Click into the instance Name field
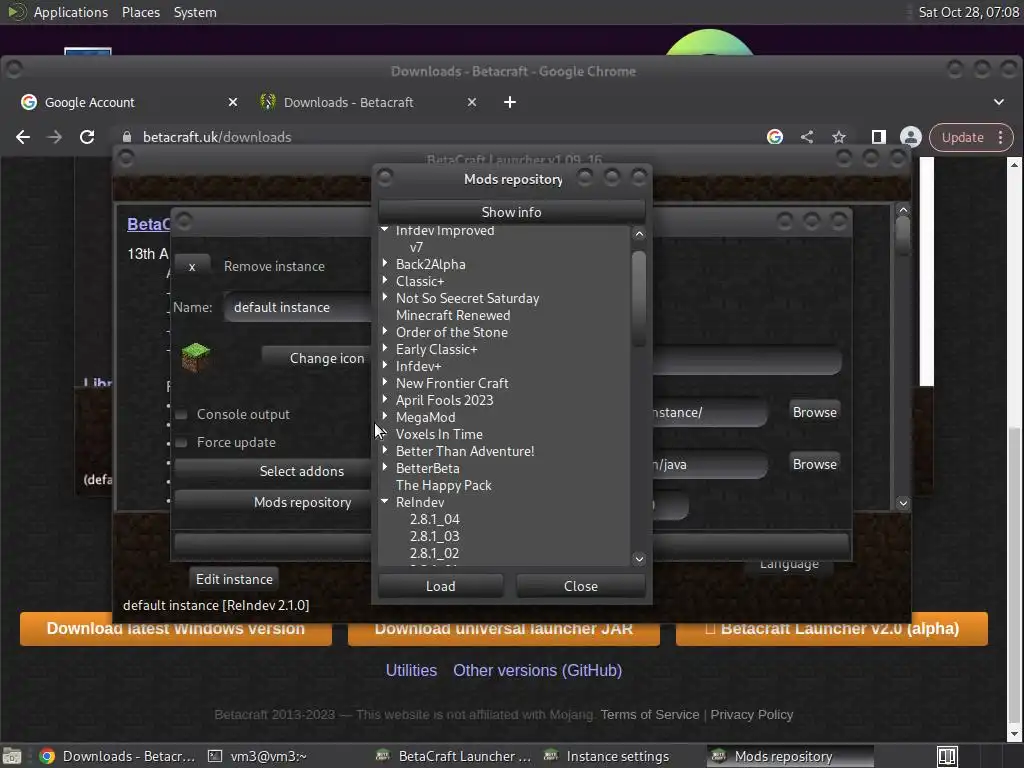This screenshot has width=1024, height=768. click(x=298, y=308)
